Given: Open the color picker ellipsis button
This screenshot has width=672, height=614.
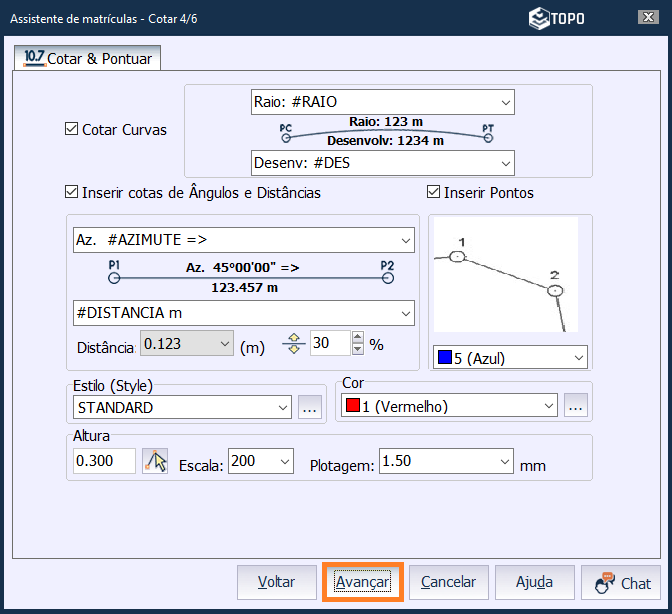Looking at the screenshot, I should pos(575,406).
